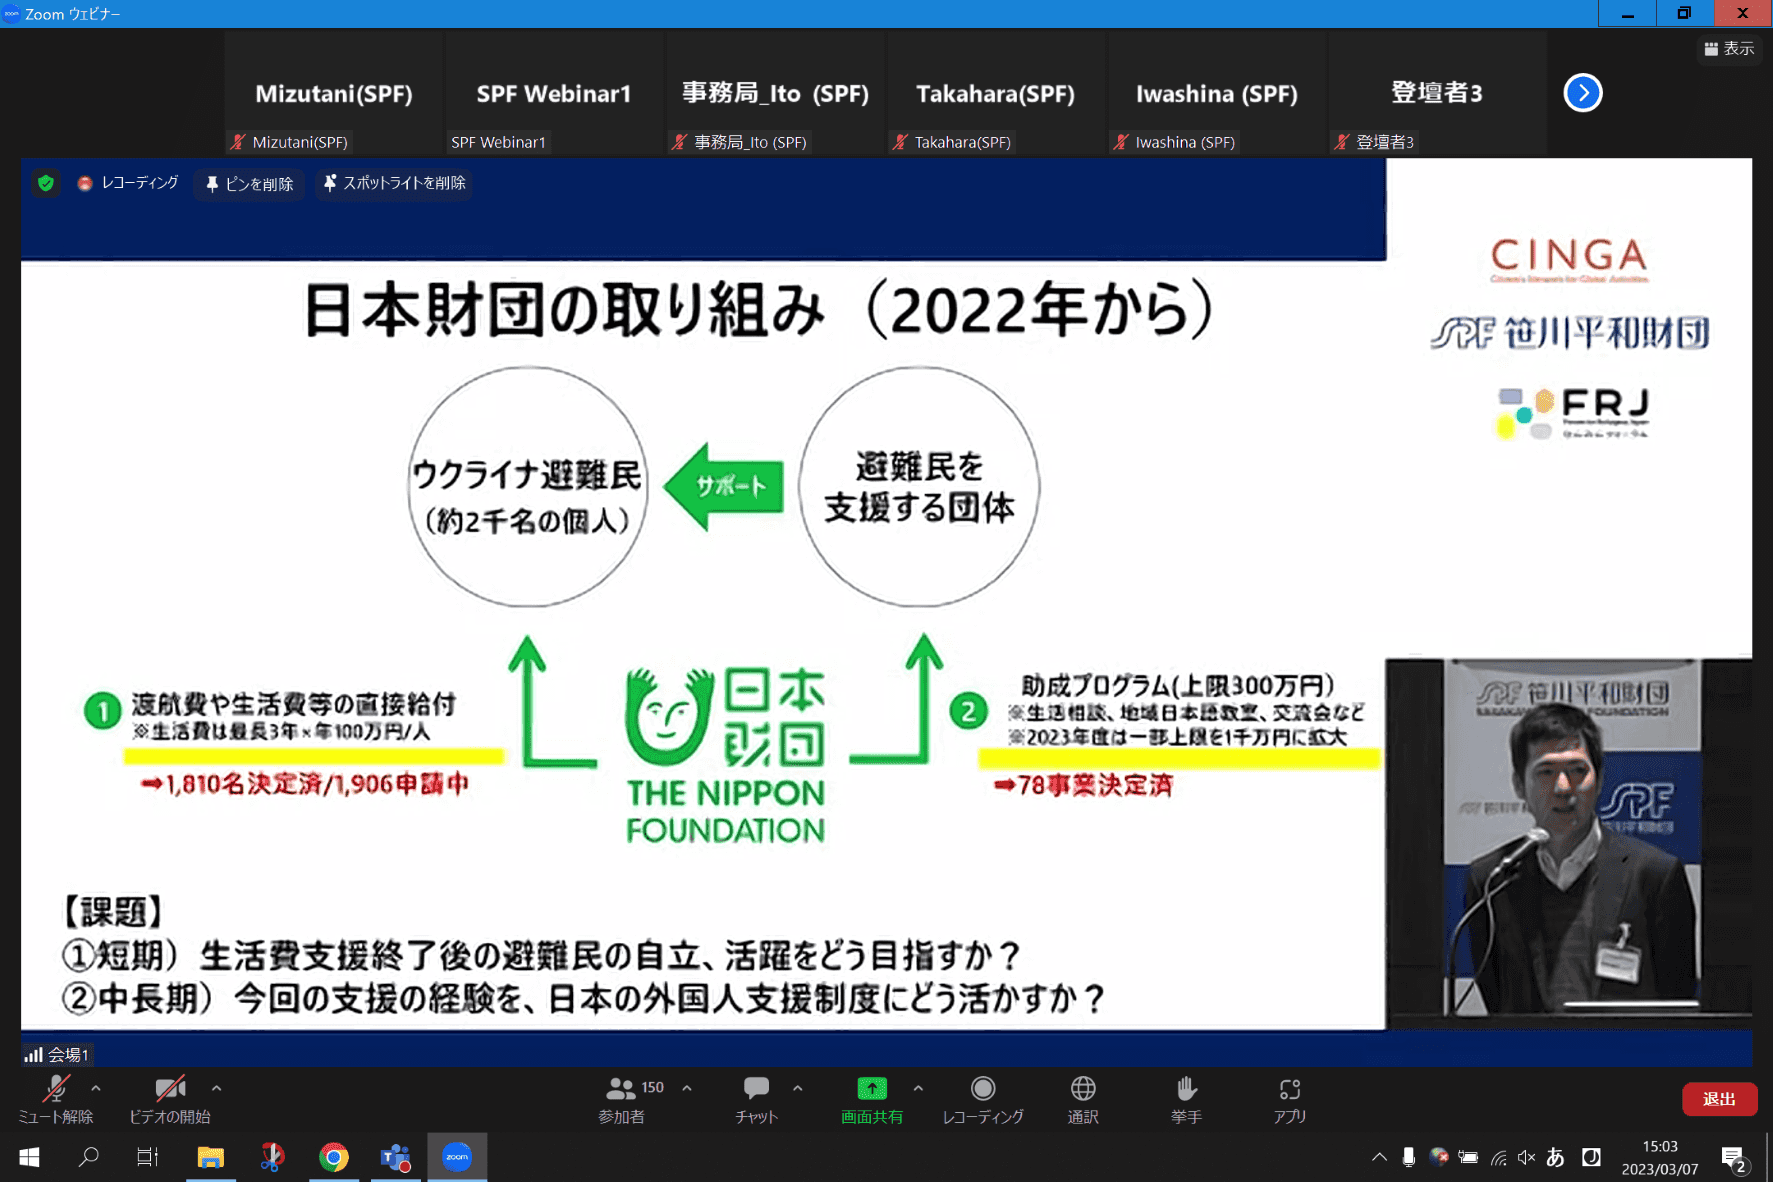Screen dimensions: 1773x1182
Task: Click ピンを削除 remove pin button
Action: click(x=249, y=184)
